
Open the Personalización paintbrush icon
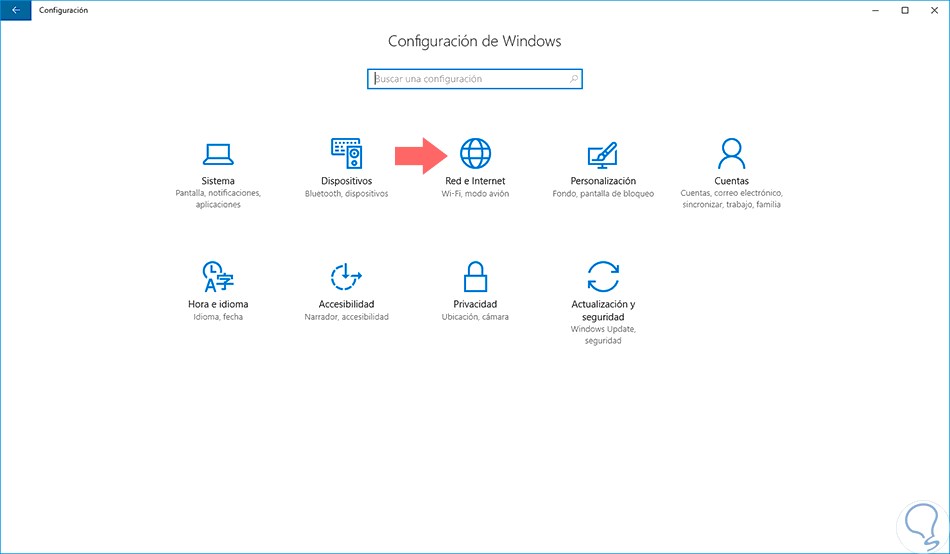pos(603,155)
